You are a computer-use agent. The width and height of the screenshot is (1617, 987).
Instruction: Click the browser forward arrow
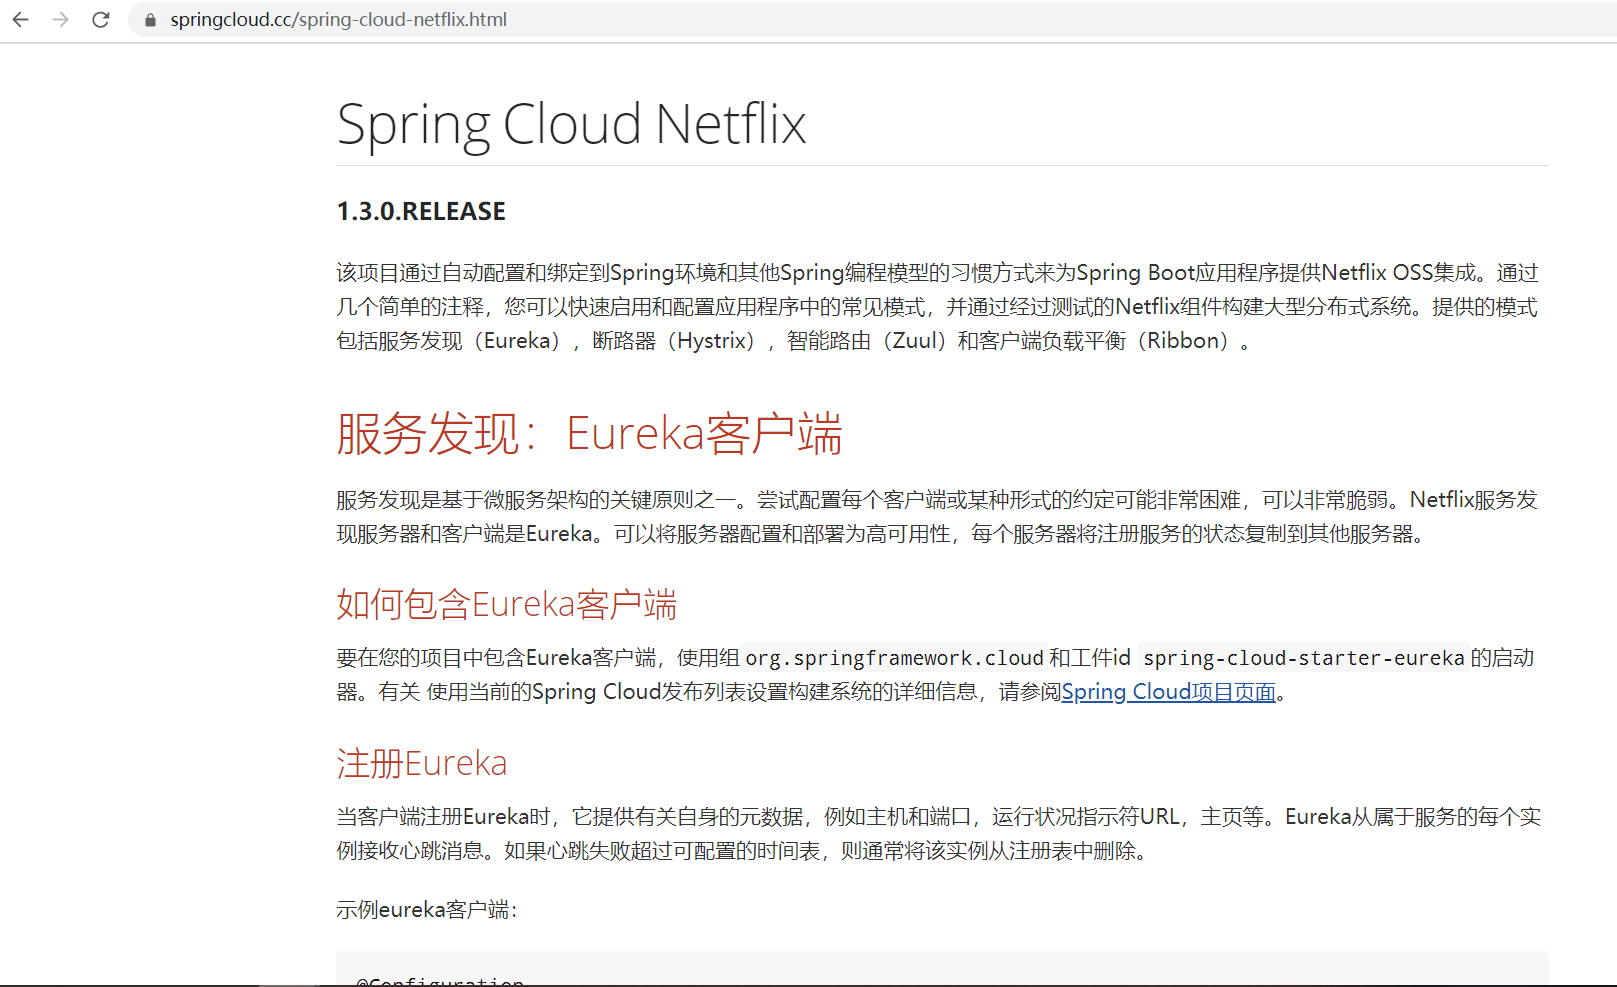click(60, 19)
